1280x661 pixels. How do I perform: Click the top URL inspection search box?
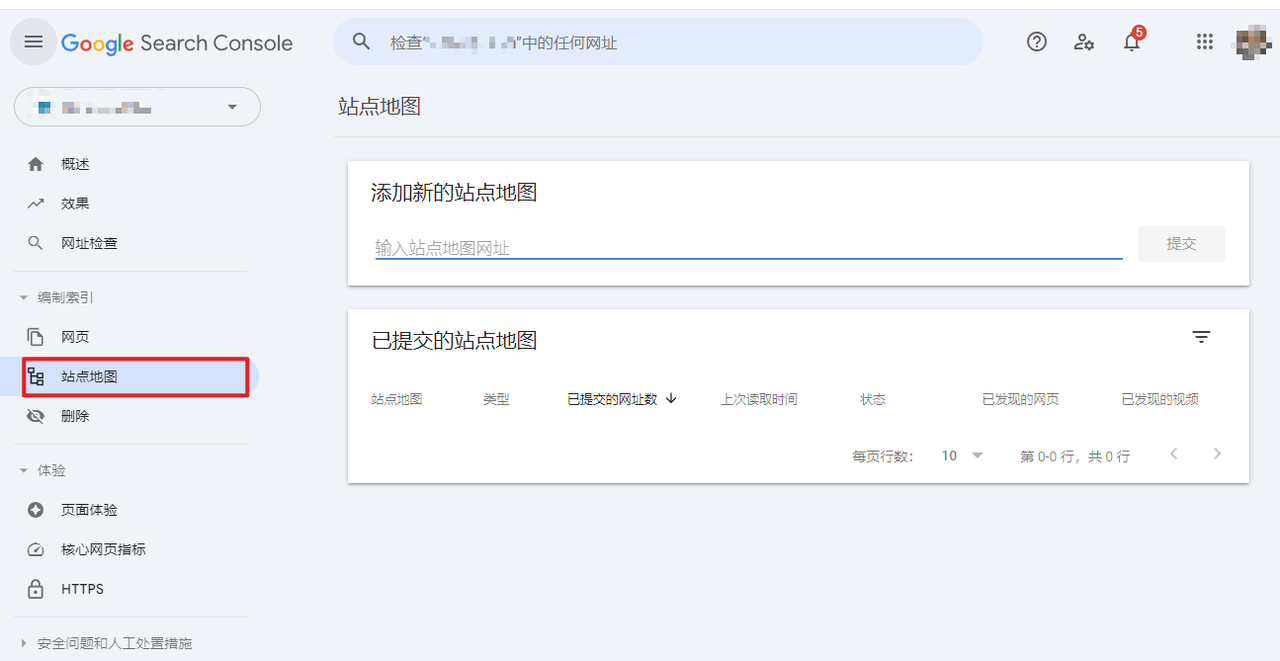tap(658, 42)
